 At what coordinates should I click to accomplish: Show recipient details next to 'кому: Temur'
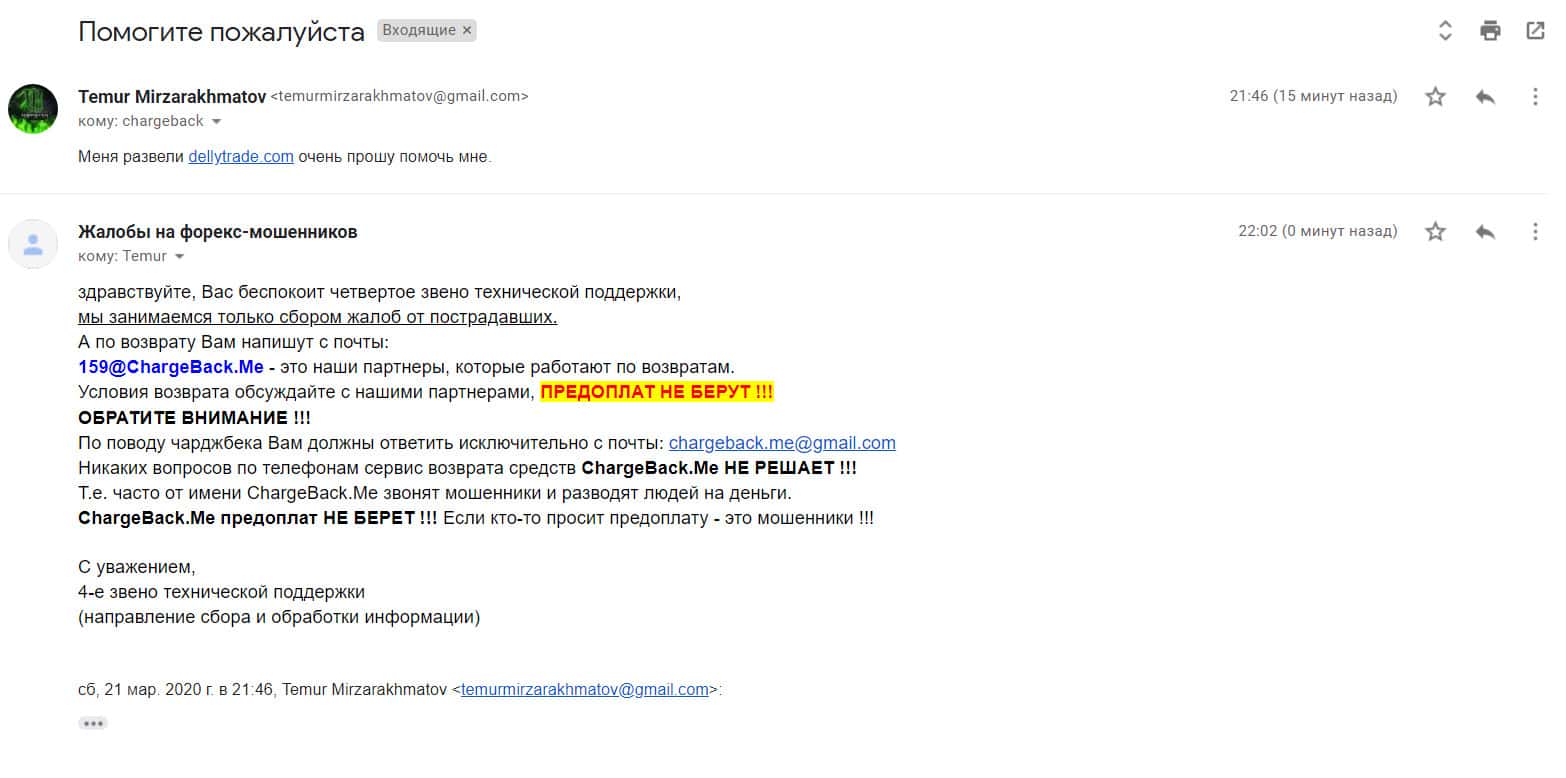coord(180,257)
